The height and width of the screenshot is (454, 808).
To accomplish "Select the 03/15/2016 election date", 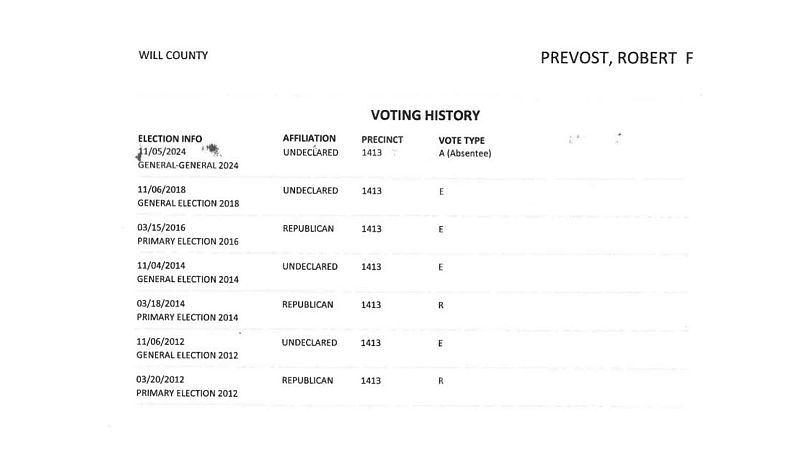I will 161,228.
